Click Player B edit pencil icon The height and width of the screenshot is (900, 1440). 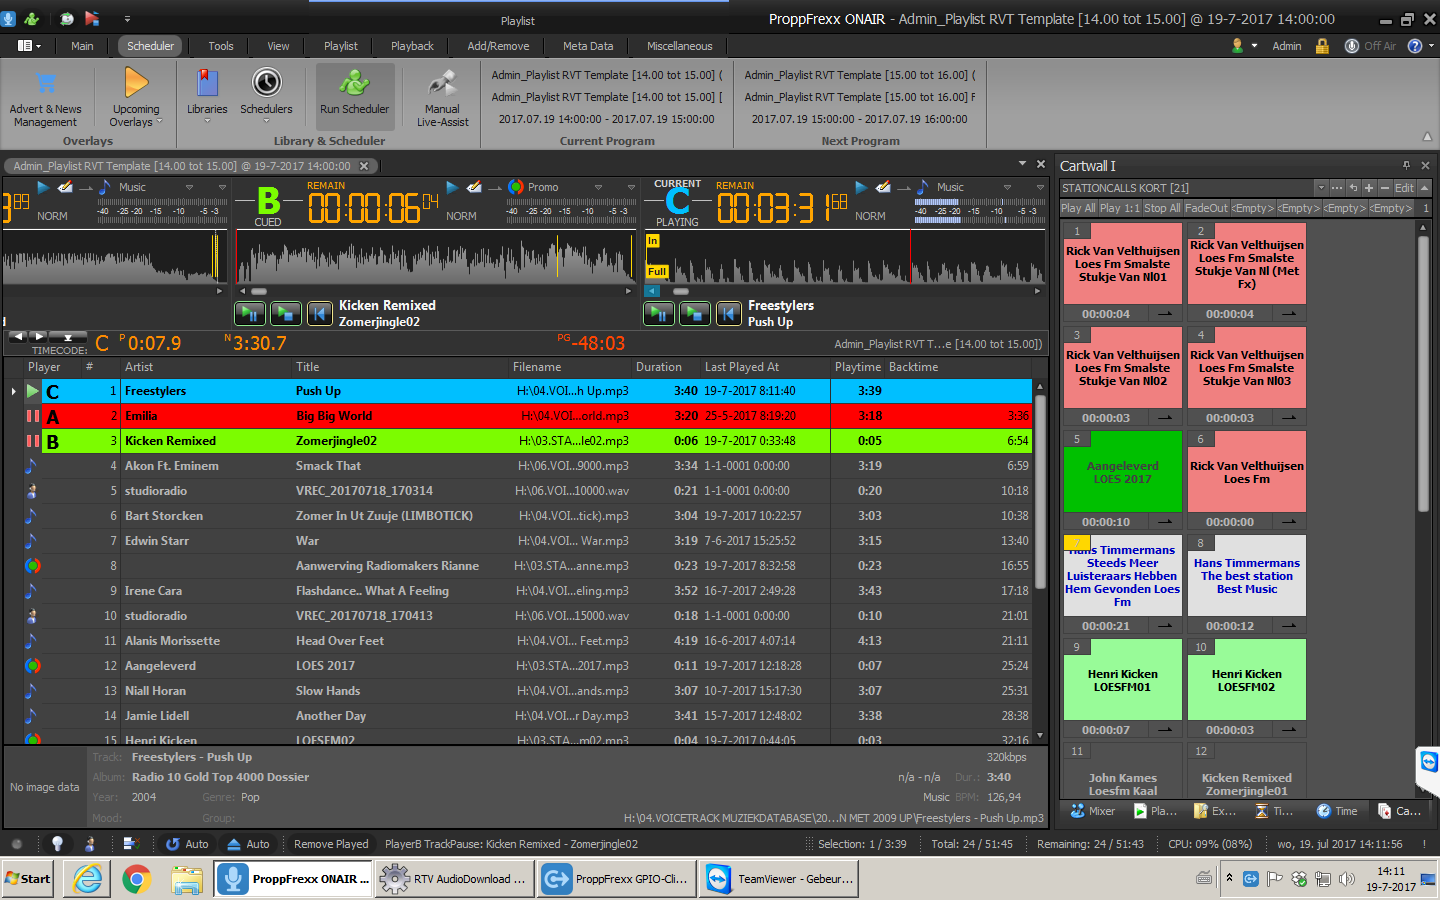474,187
